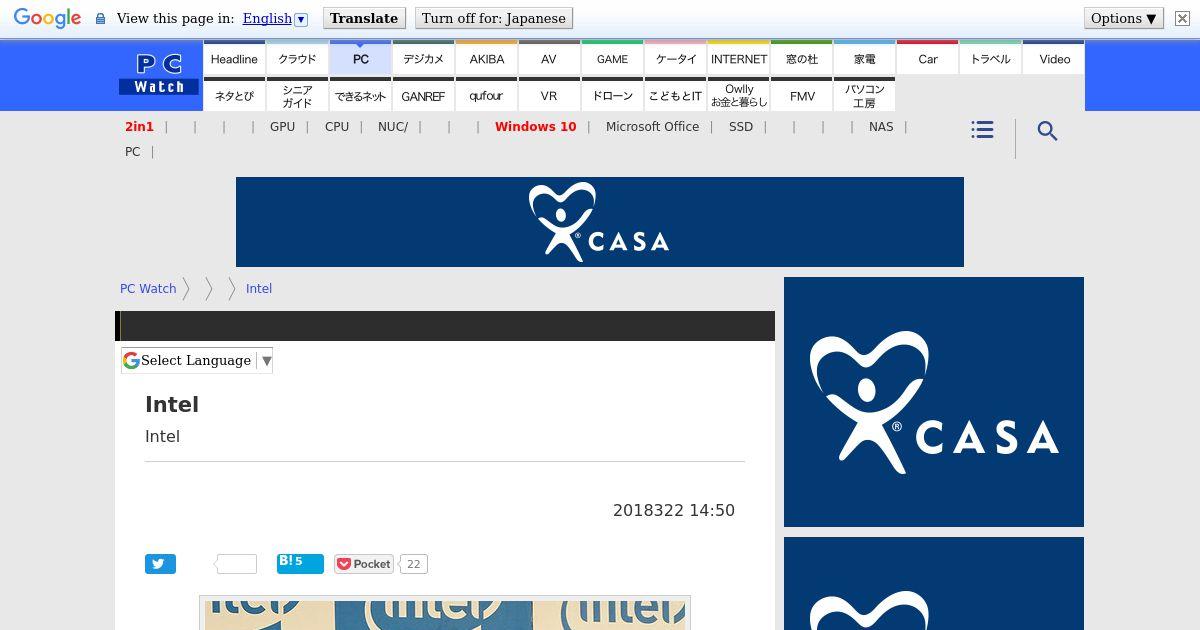
Task: Open the 家電 tab
Action: tap(864, 59)
